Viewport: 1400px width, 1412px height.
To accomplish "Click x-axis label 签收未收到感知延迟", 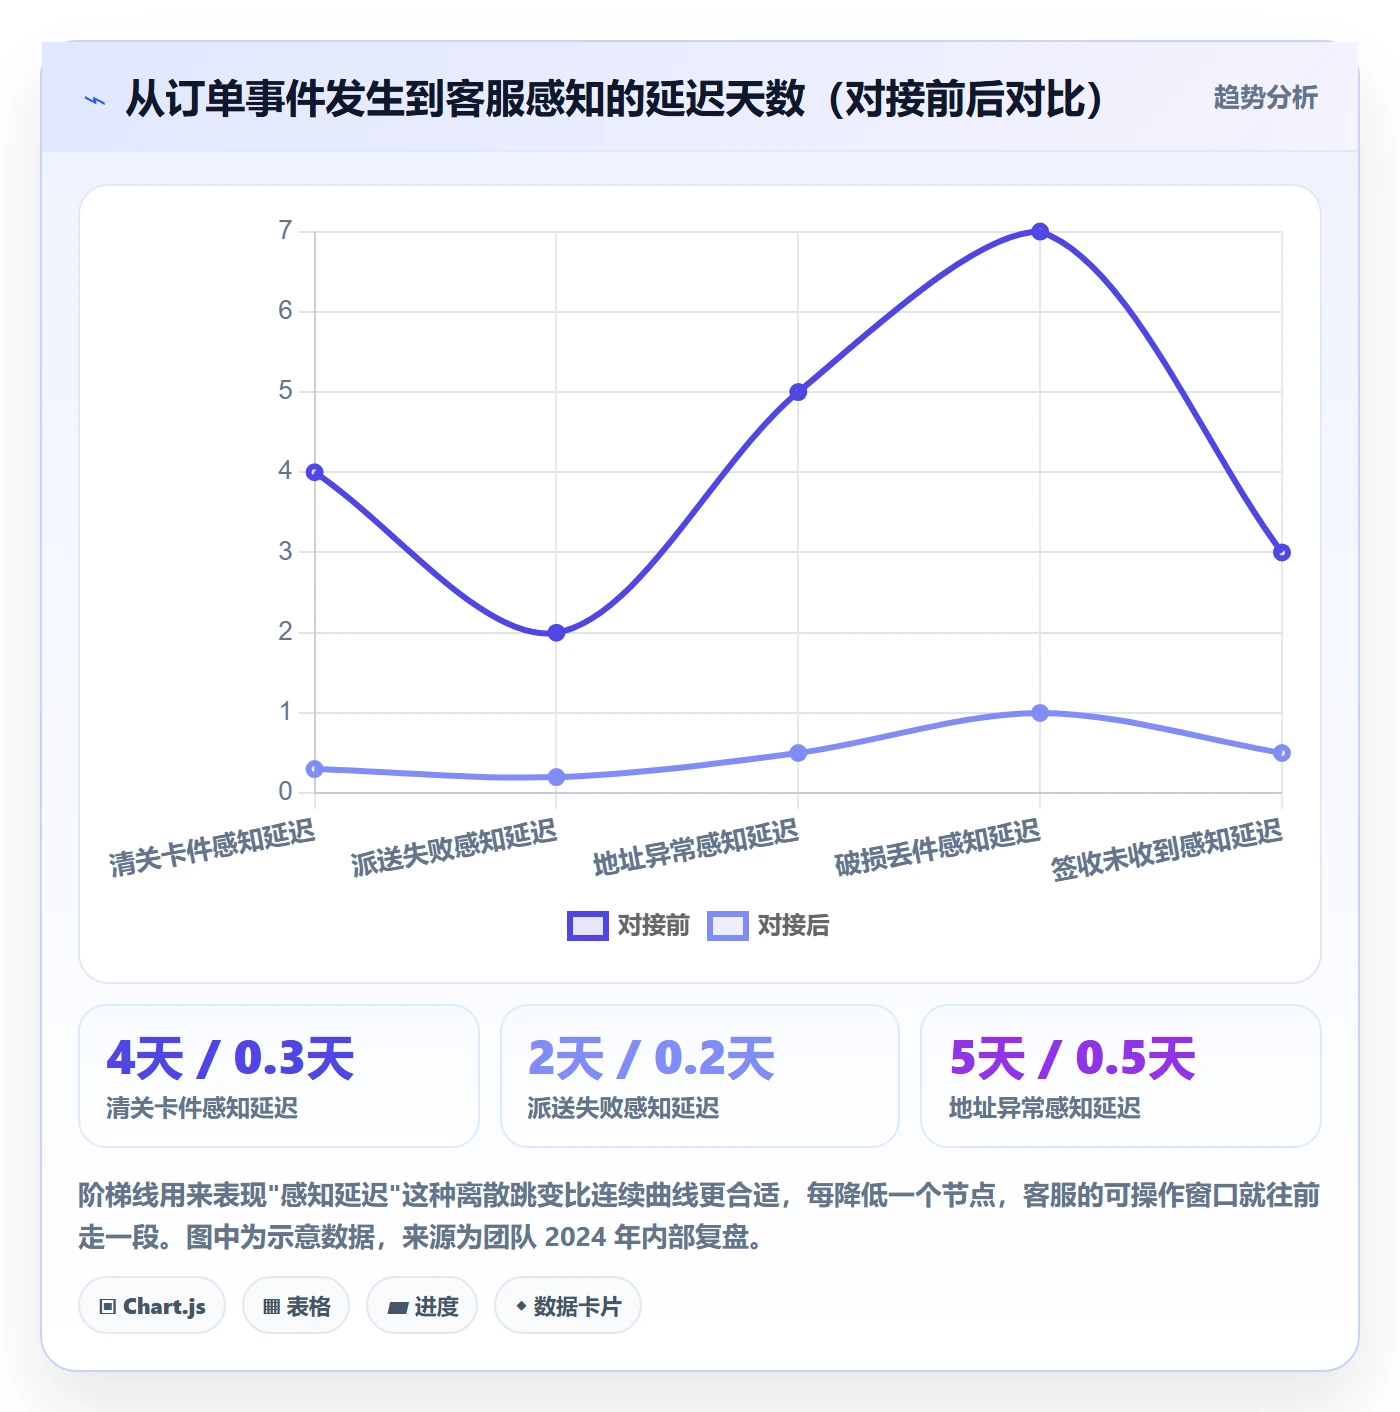I will [1167, 850].
